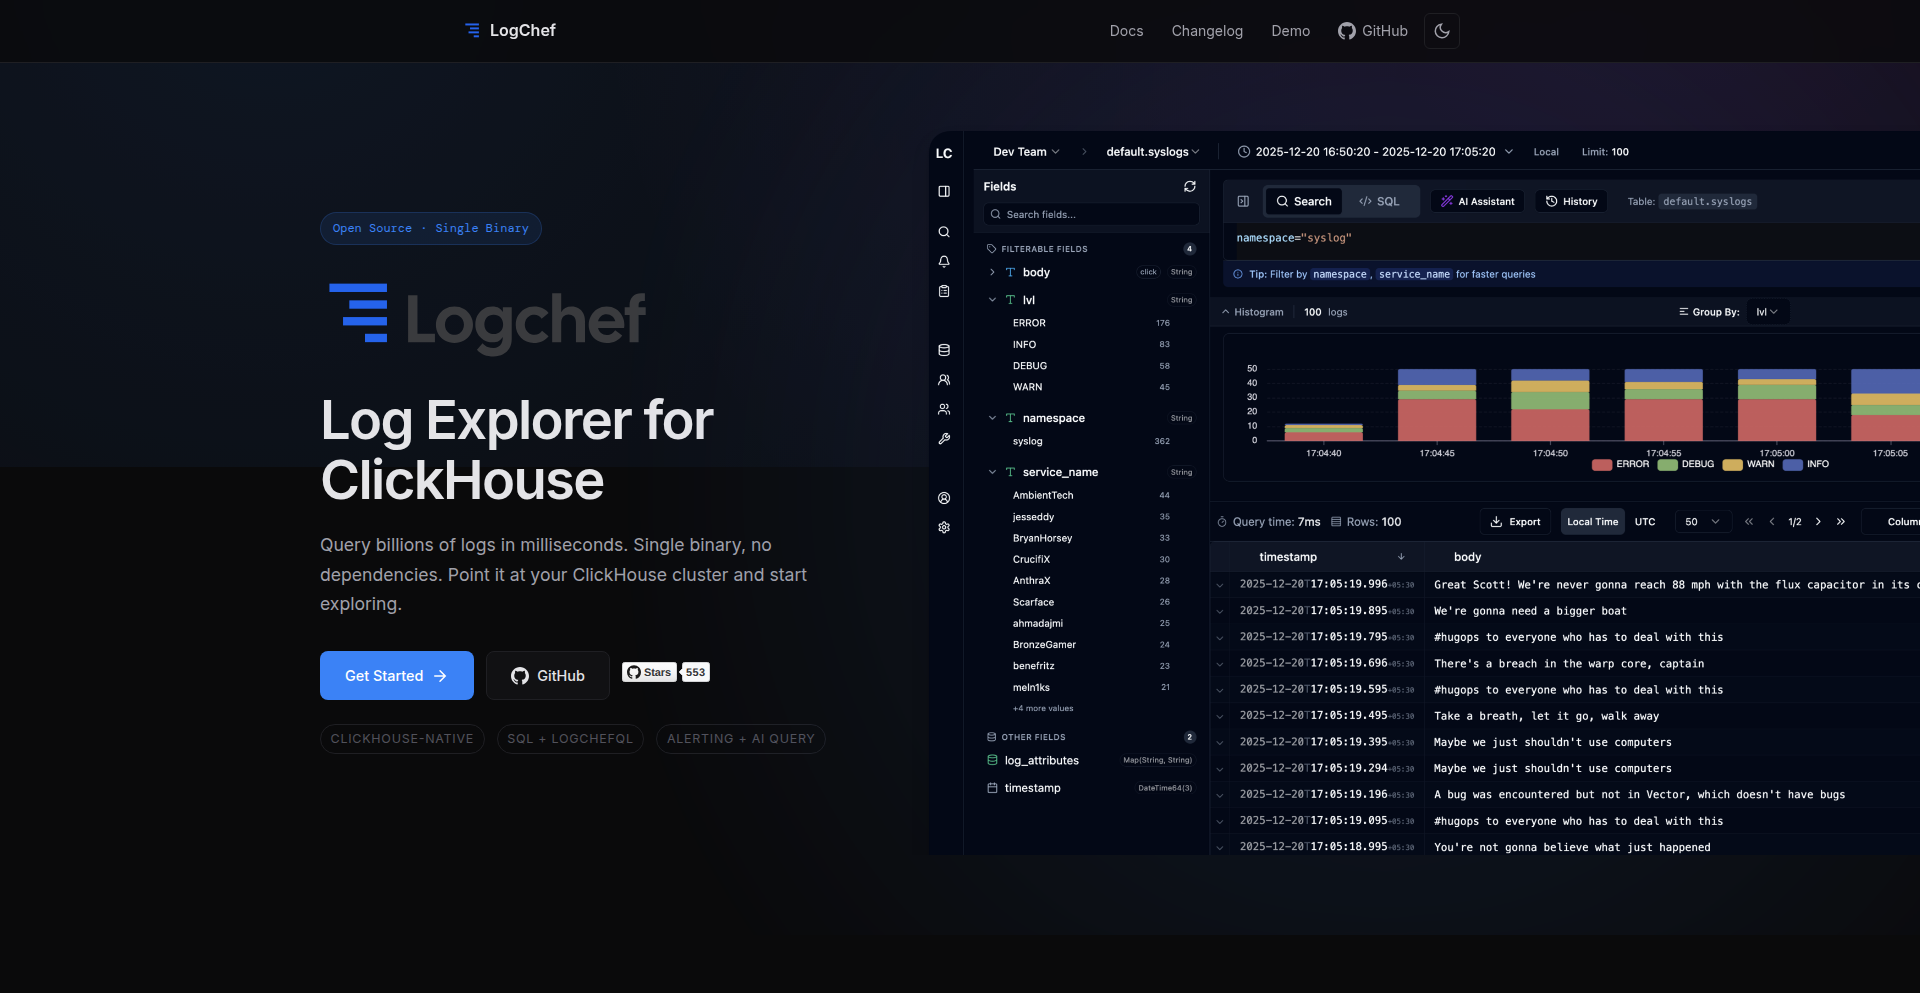Click the Get Started button

pos(396,675)
